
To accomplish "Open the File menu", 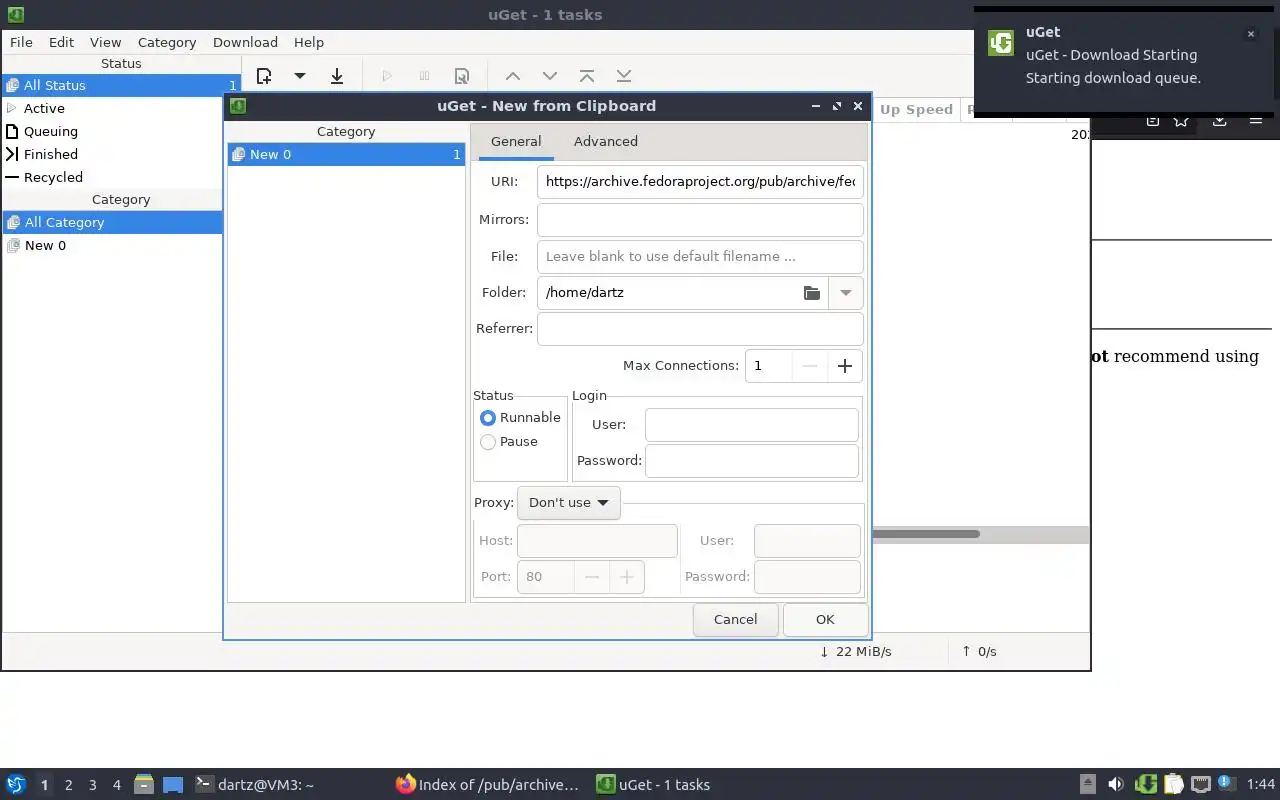I will pyautogui.click(x=21, y=42).
